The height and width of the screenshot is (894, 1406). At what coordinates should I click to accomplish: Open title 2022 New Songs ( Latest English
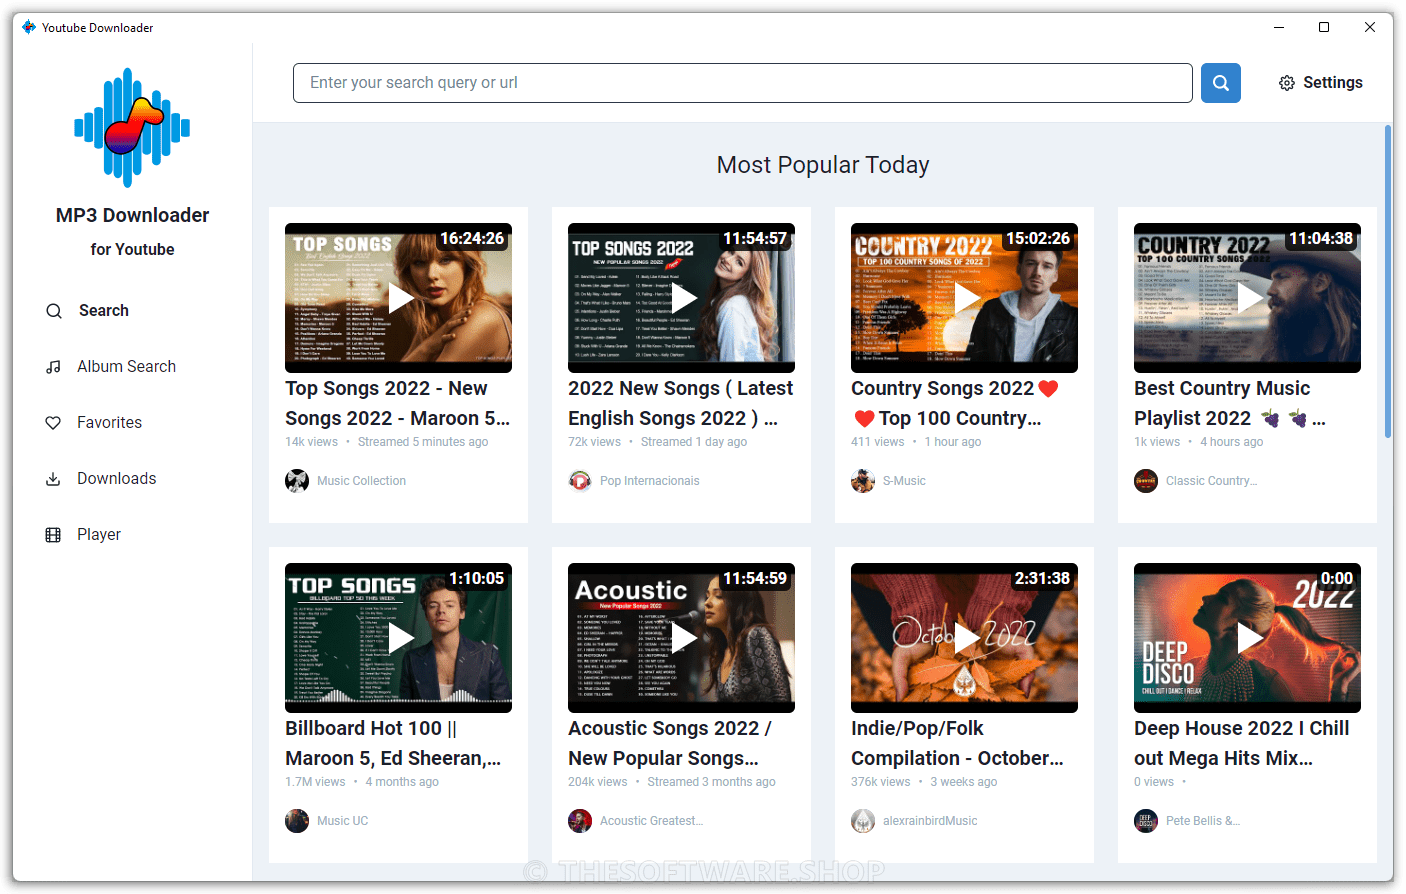(x=681, y=403)
